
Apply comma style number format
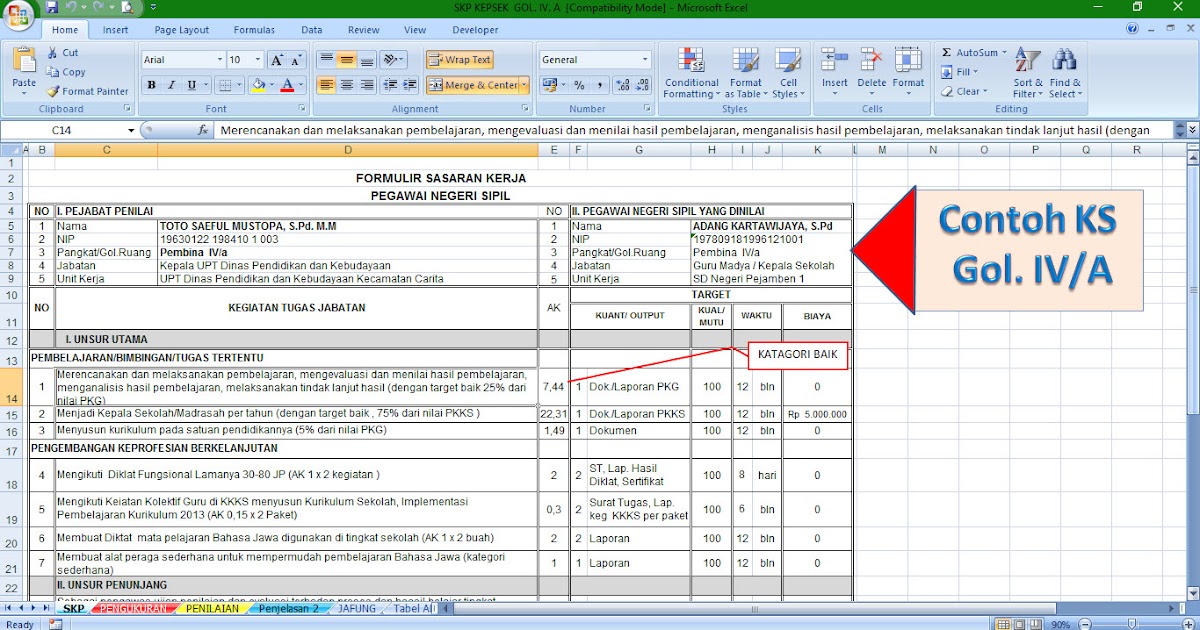pos(598,85)
